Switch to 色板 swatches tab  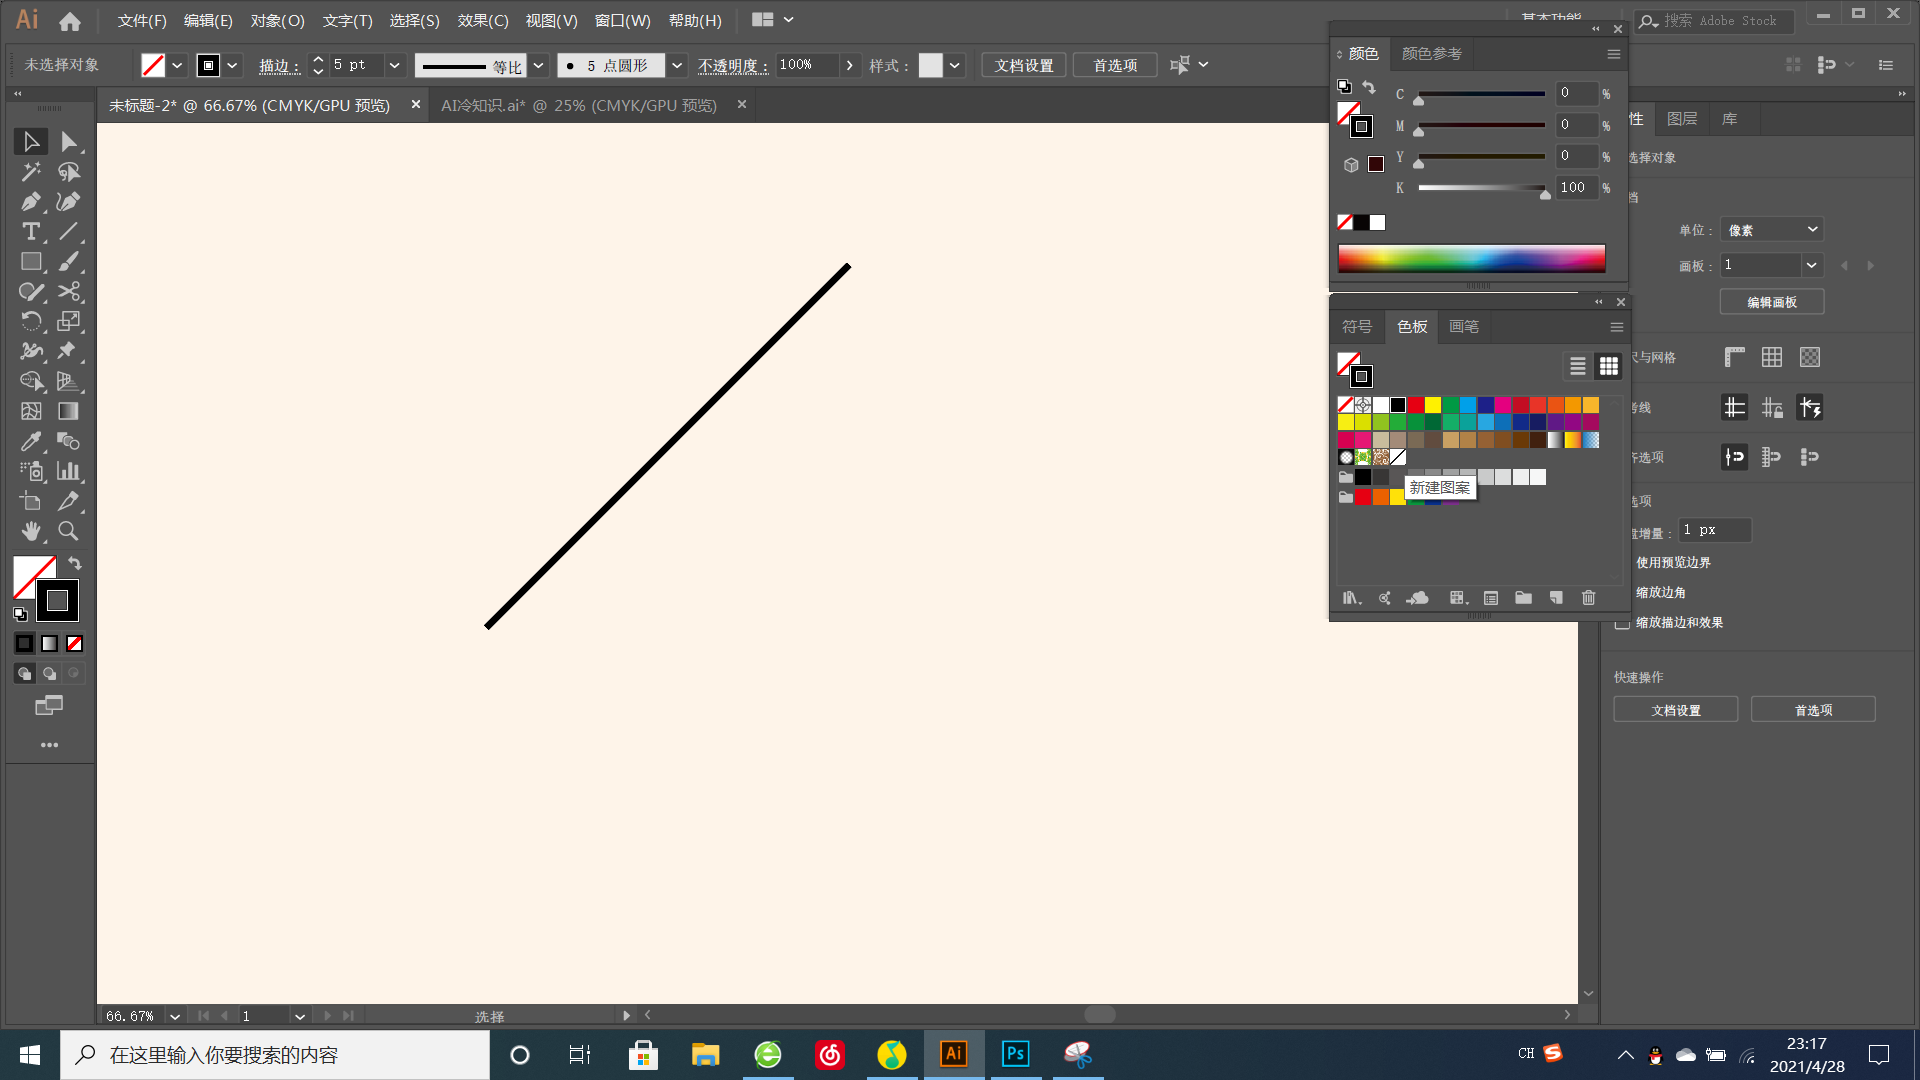click(1411, 326)
